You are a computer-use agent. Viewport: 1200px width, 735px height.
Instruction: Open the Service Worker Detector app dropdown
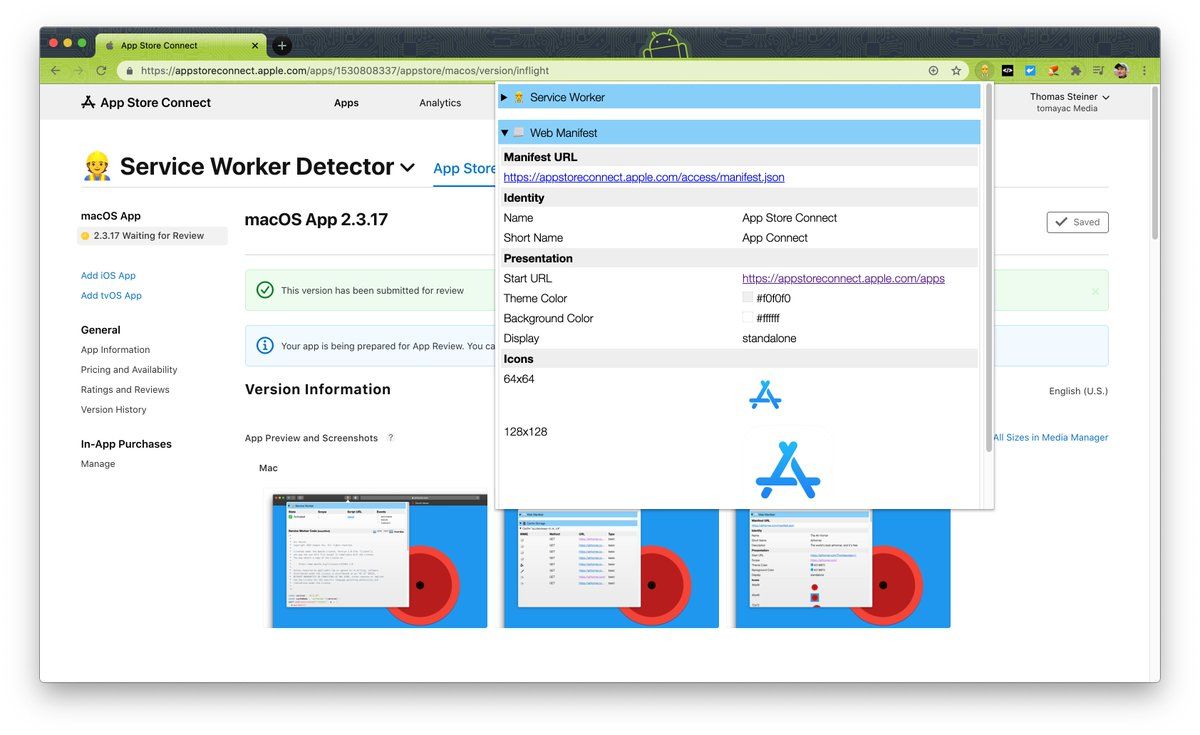pos(407,168)
